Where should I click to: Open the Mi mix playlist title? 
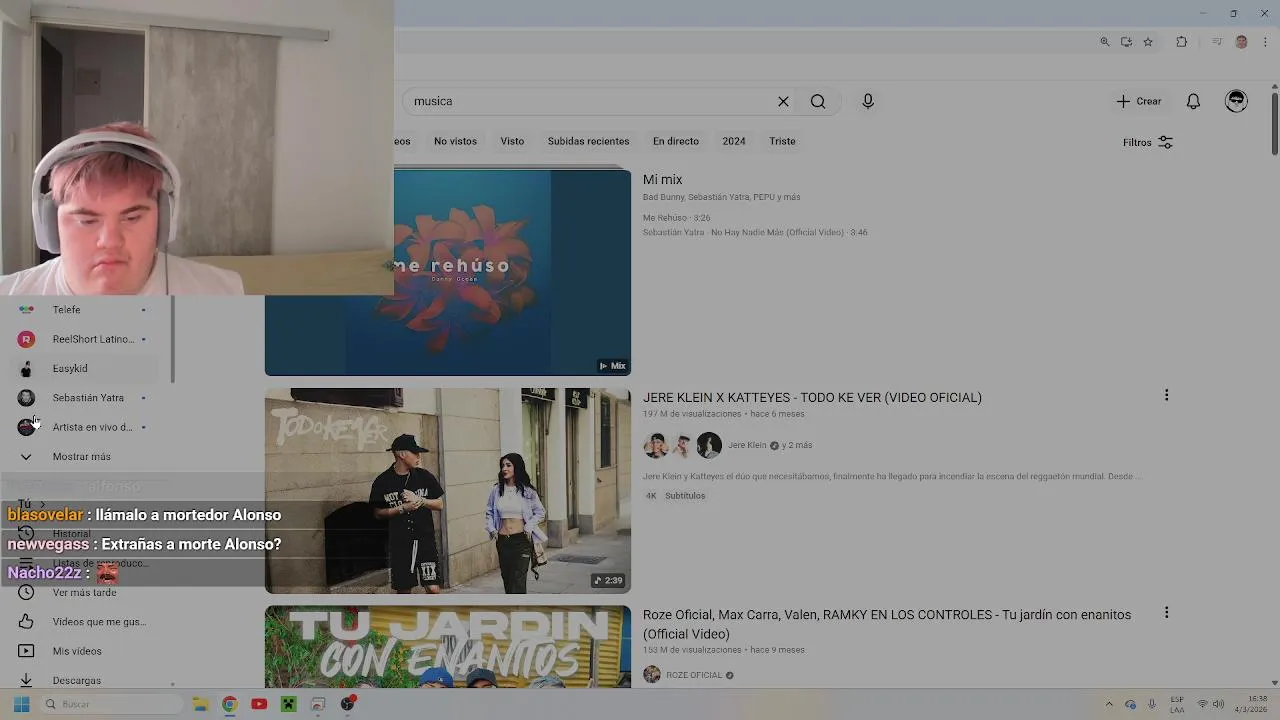(x=662, y=180)
